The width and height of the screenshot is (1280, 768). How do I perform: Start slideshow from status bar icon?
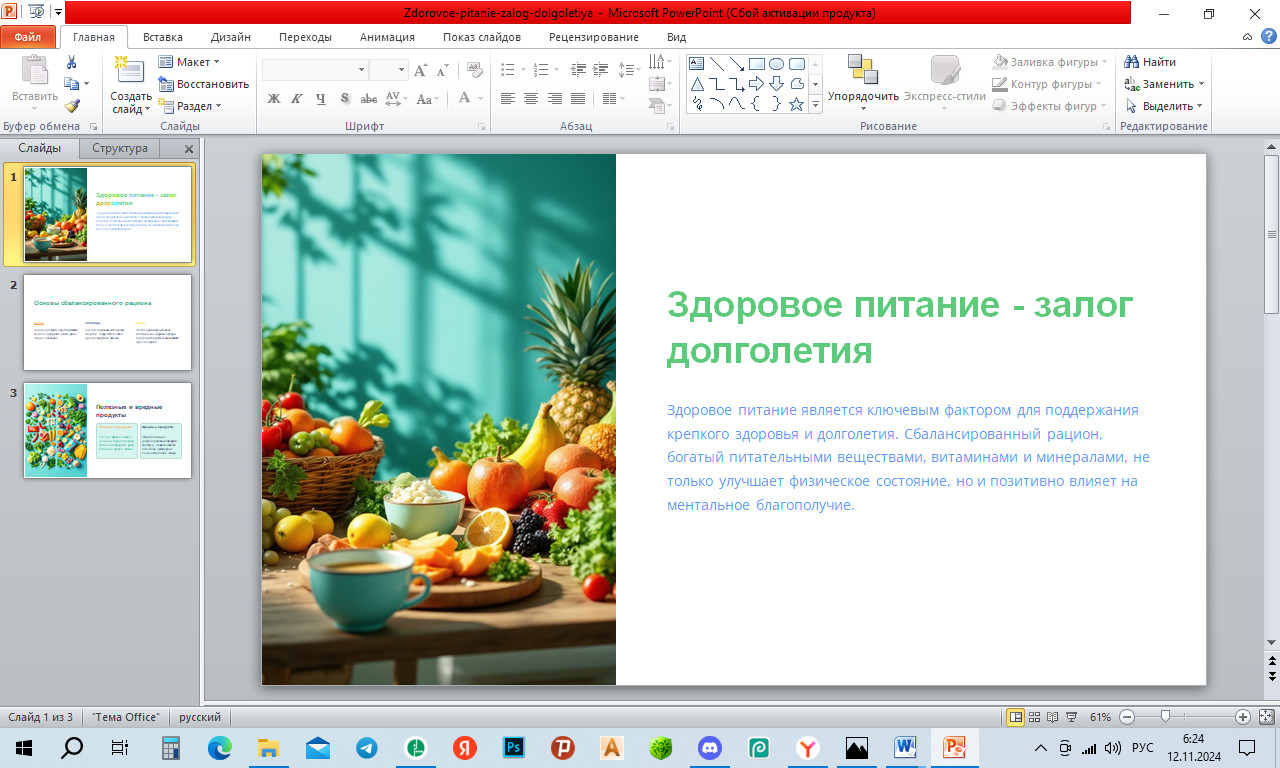(x=1072, y=717)
